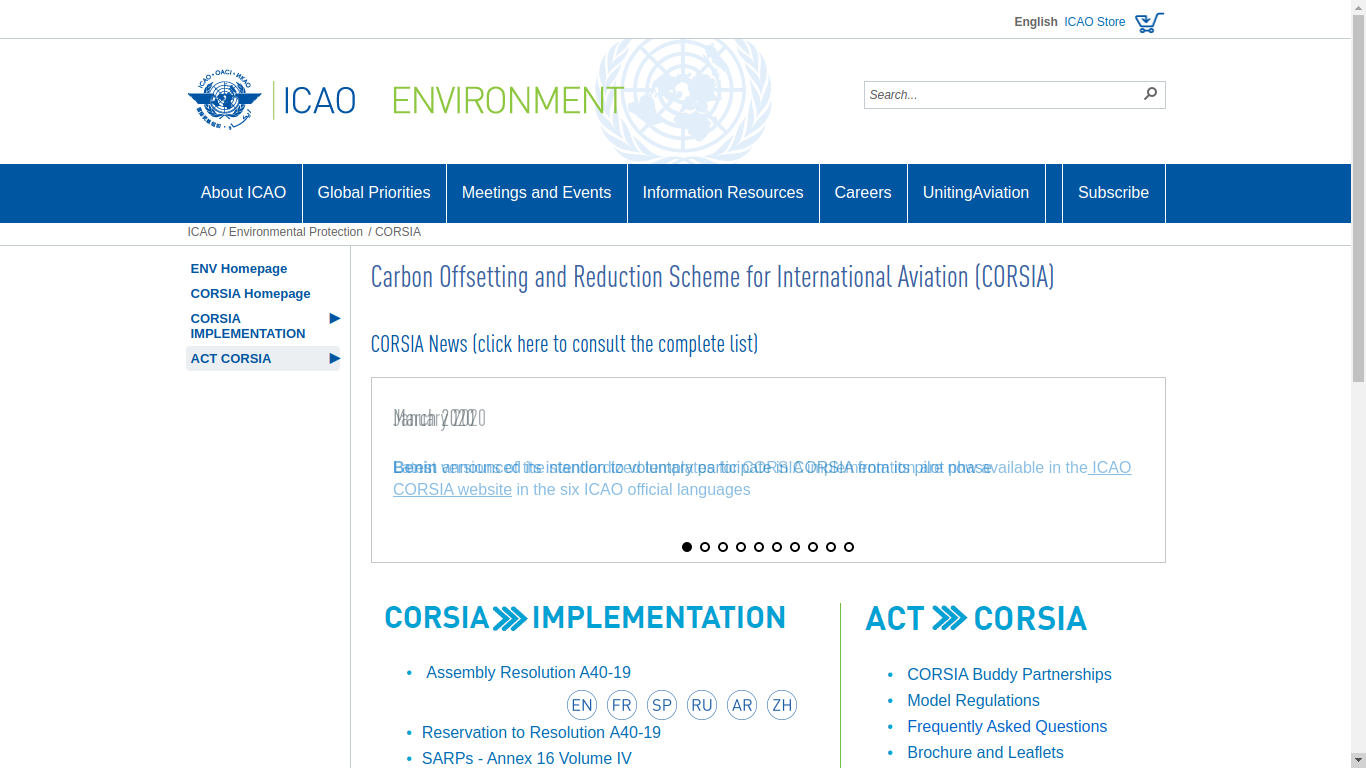This screenshot has width=1366, height=768.
Task: Open the Meetings and Events menu
Action: [536, 193]
